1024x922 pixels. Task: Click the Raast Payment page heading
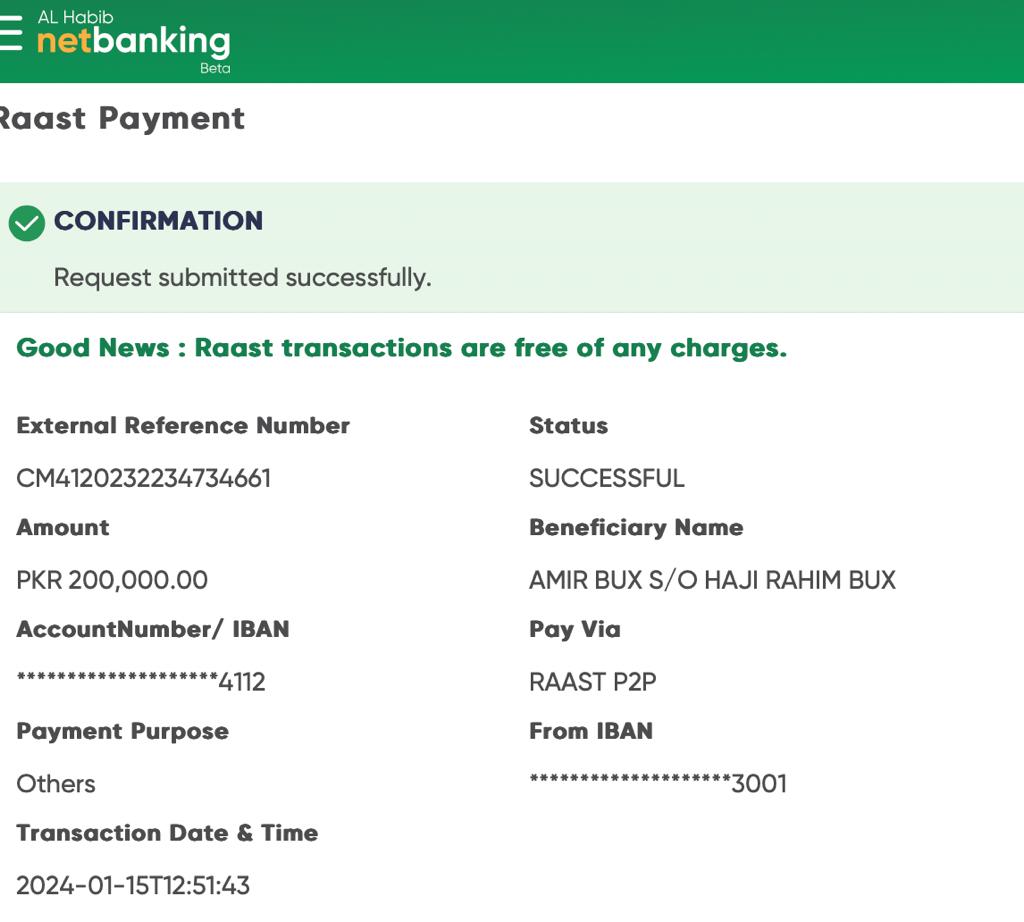pyautogui.click(x=121, y=118)
